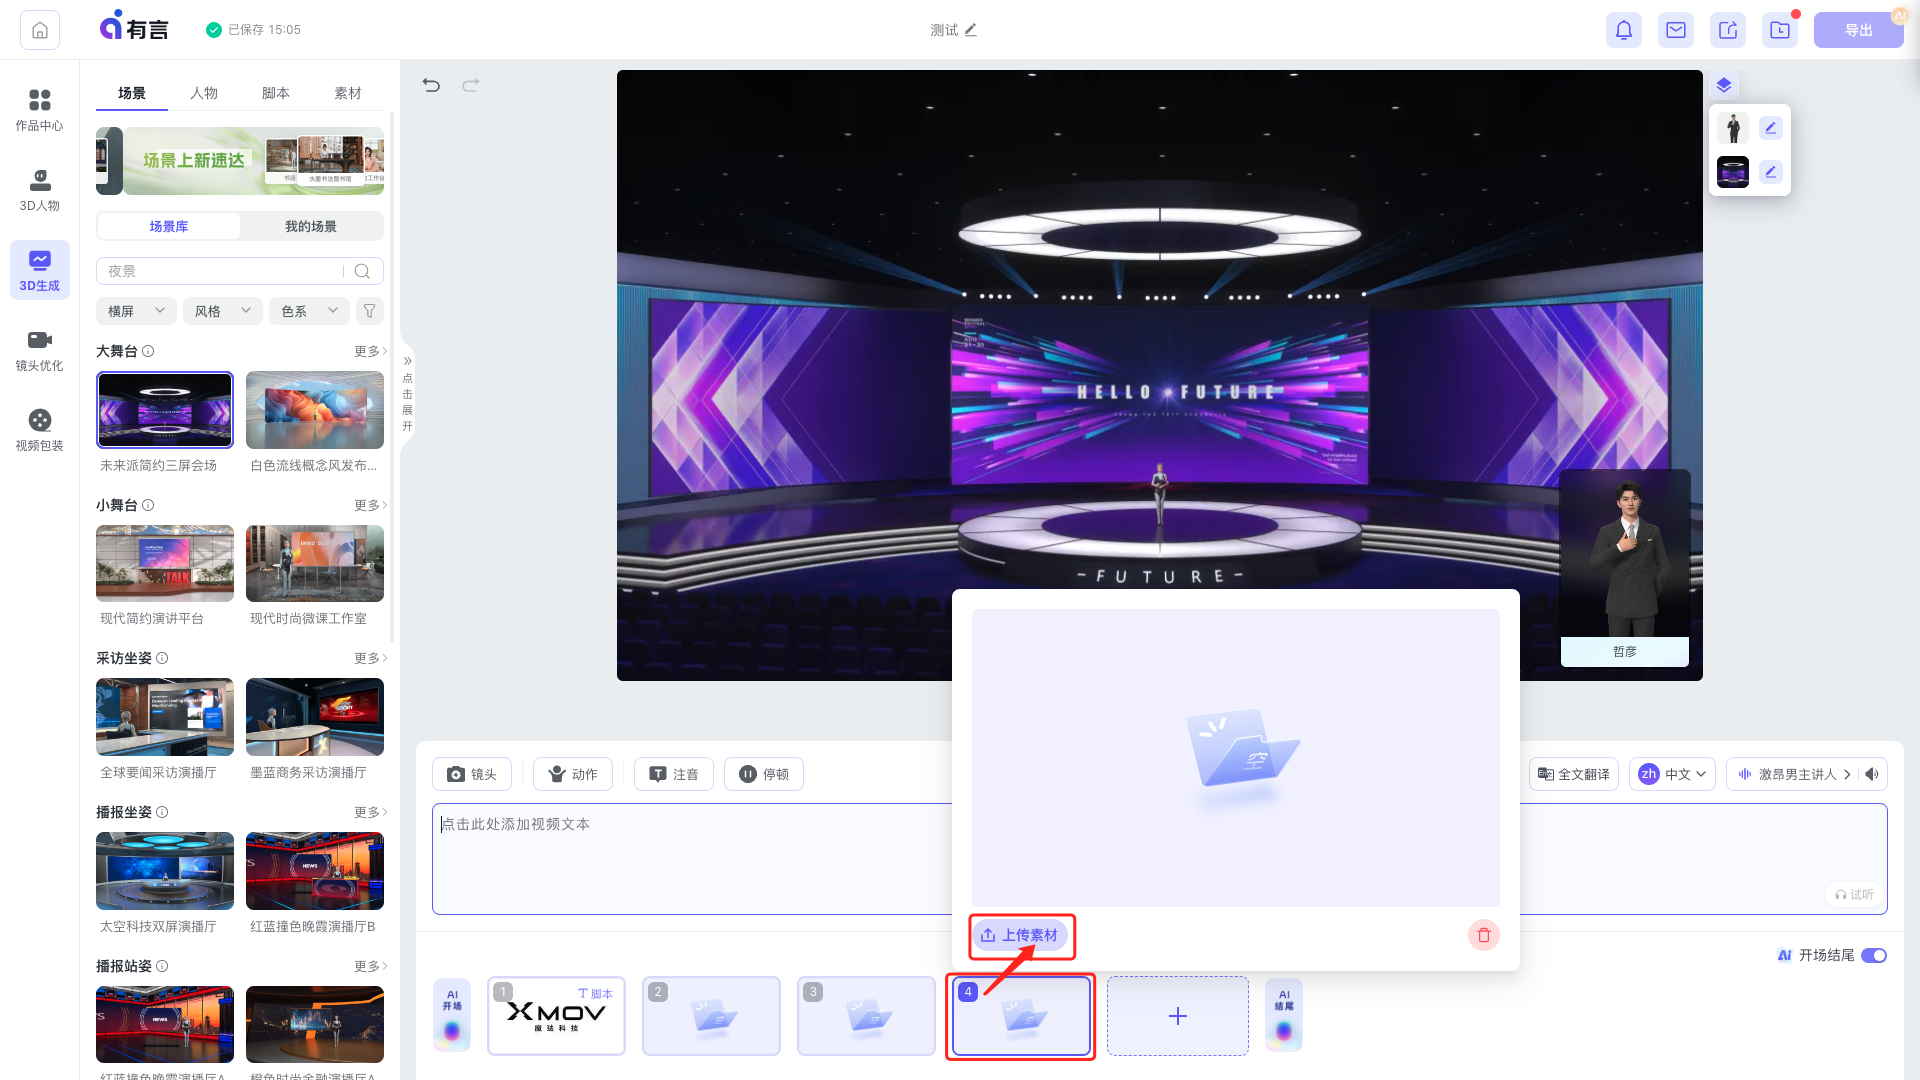Expand 更多 for 播报坐姿

(370, 812)
